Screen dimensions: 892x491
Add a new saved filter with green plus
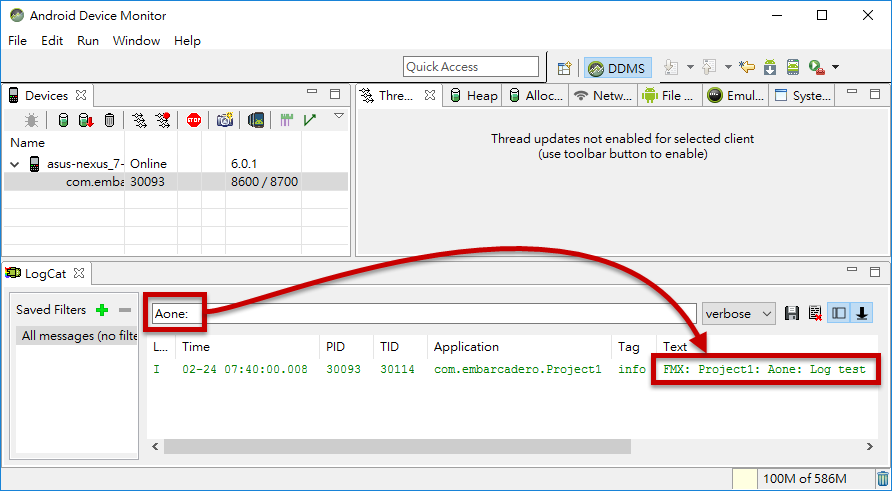[x=102, y=310]
